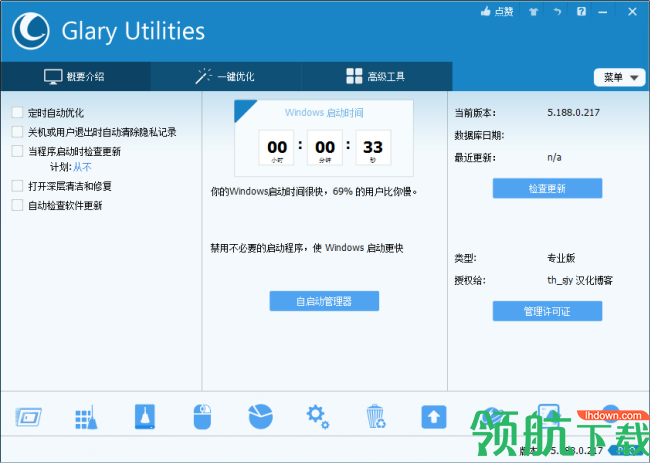Launch the registry cleaner grid-and-broom icon
Screen dimensions: 650x463
point(86,417)
